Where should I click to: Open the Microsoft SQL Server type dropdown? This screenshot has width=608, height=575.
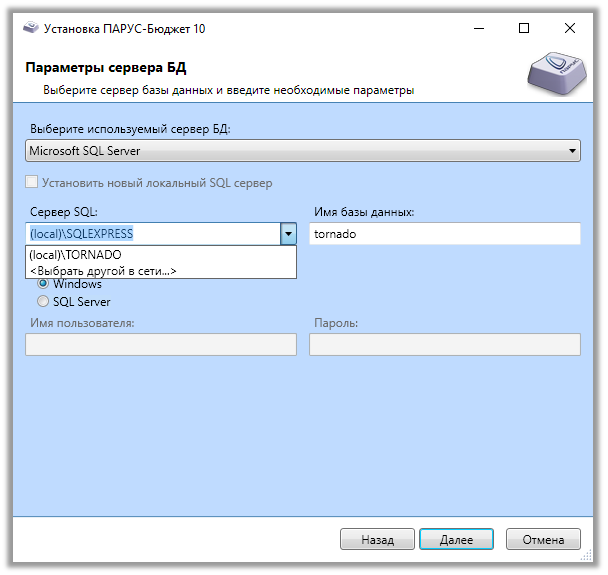point(302,151)
